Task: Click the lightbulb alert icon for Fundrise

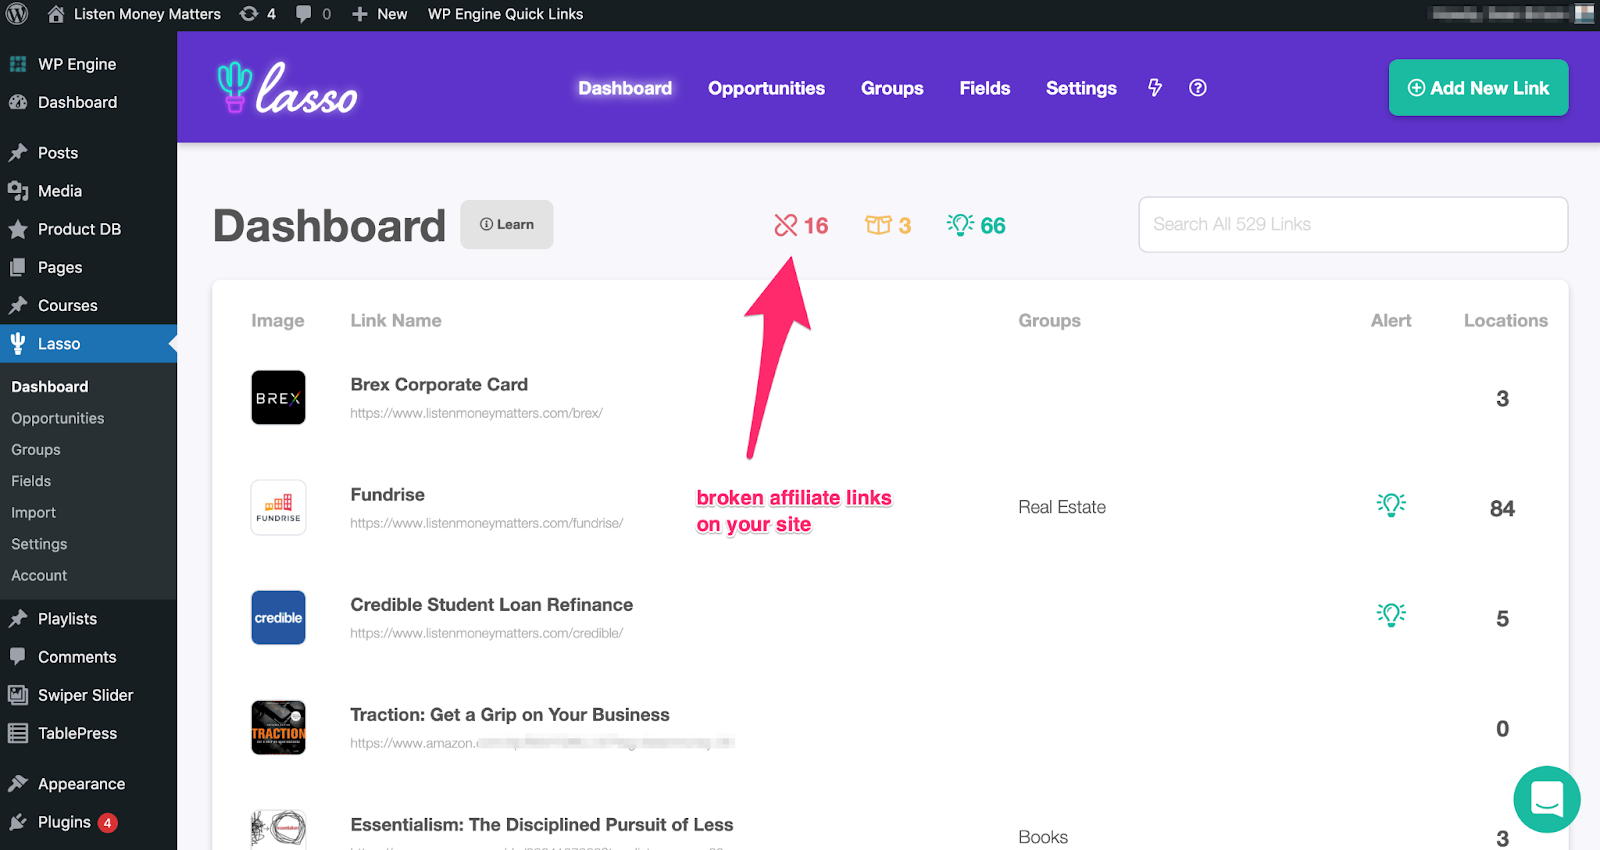Action: click(x=1391, y=504)
